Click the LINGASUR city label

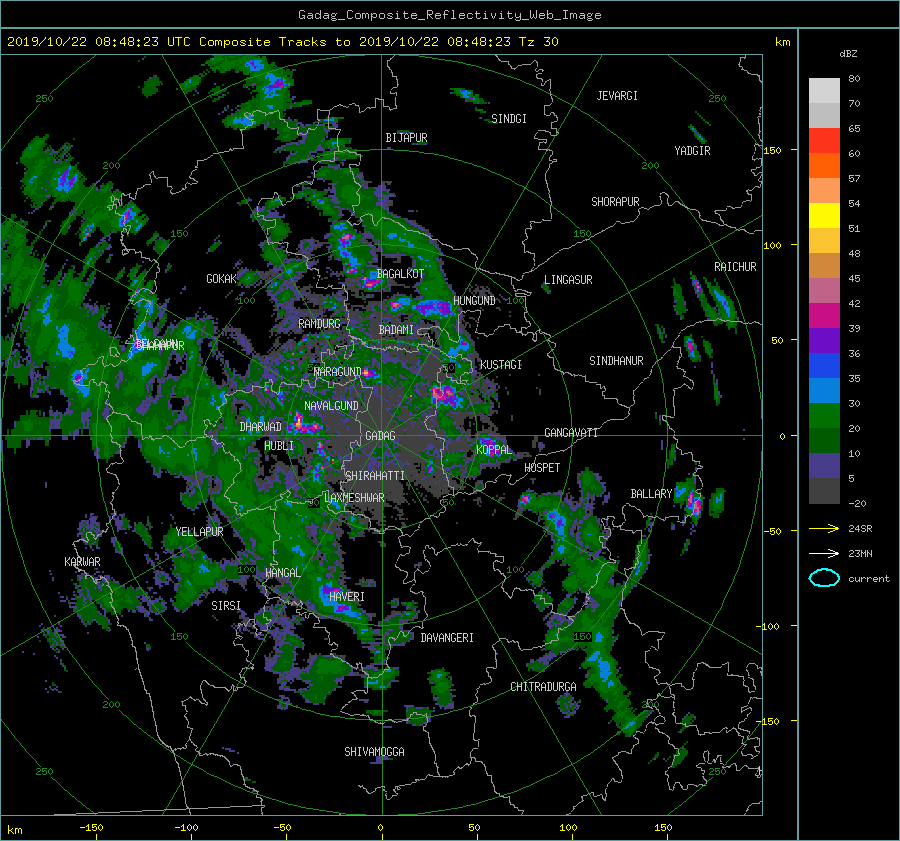coord(568,280)
